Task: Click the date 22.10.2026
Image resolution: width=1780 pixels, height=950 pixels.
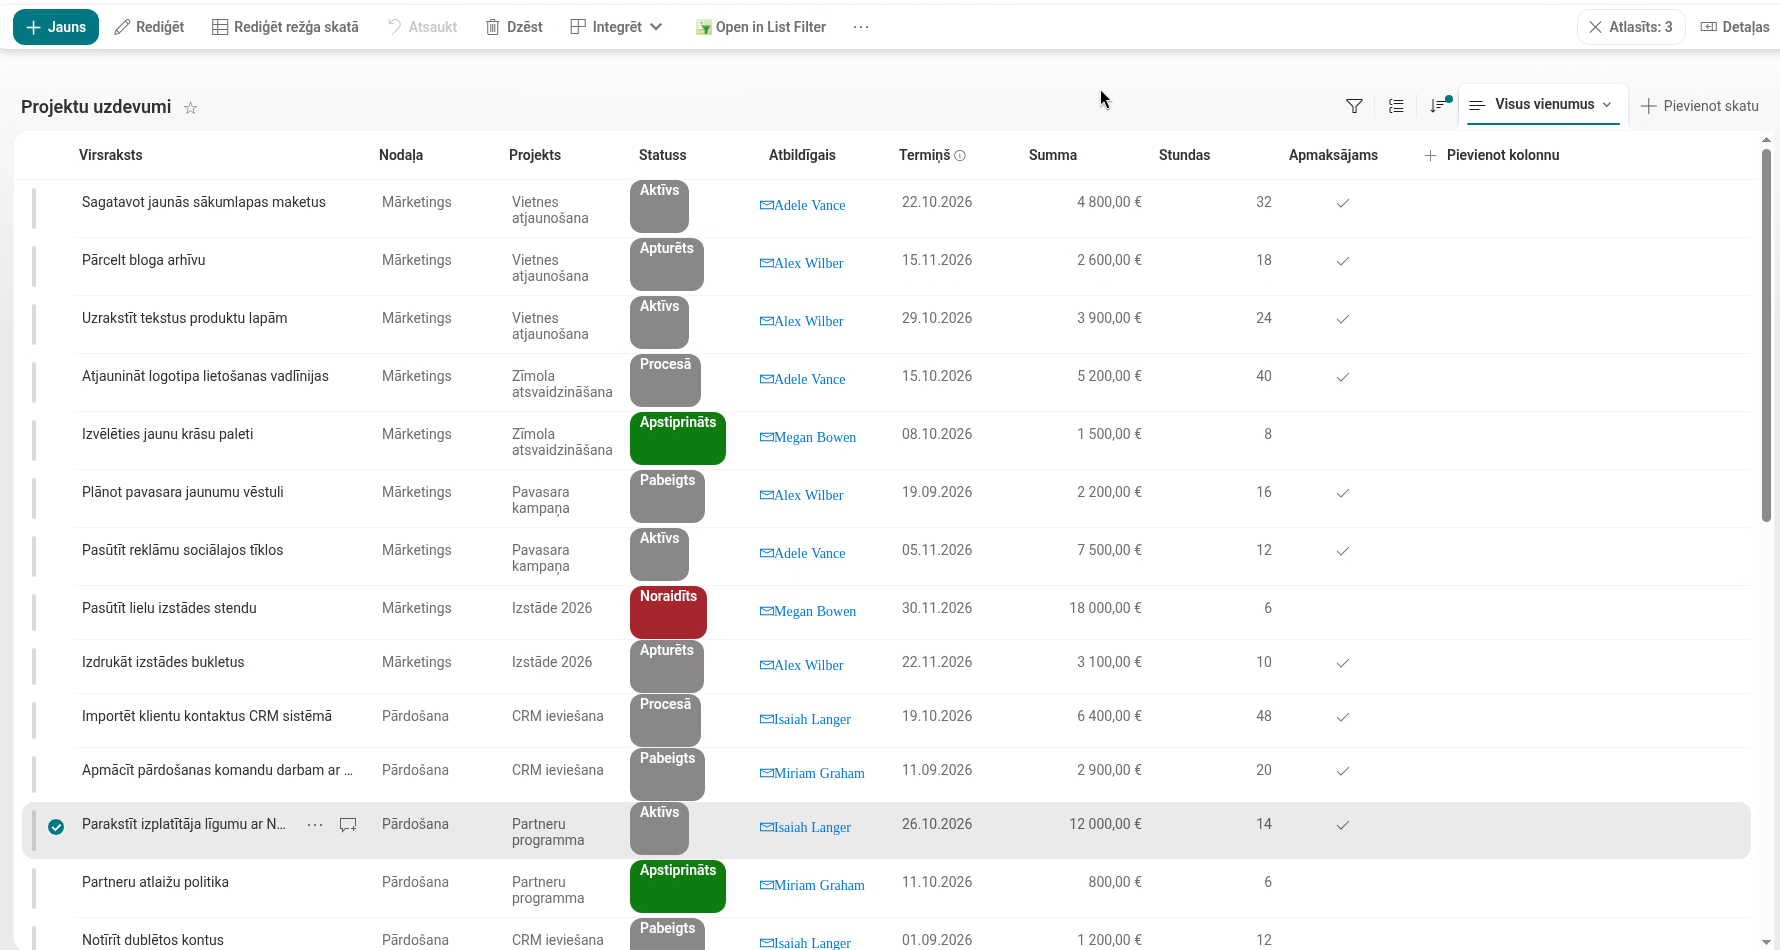Action: (937, 202)
